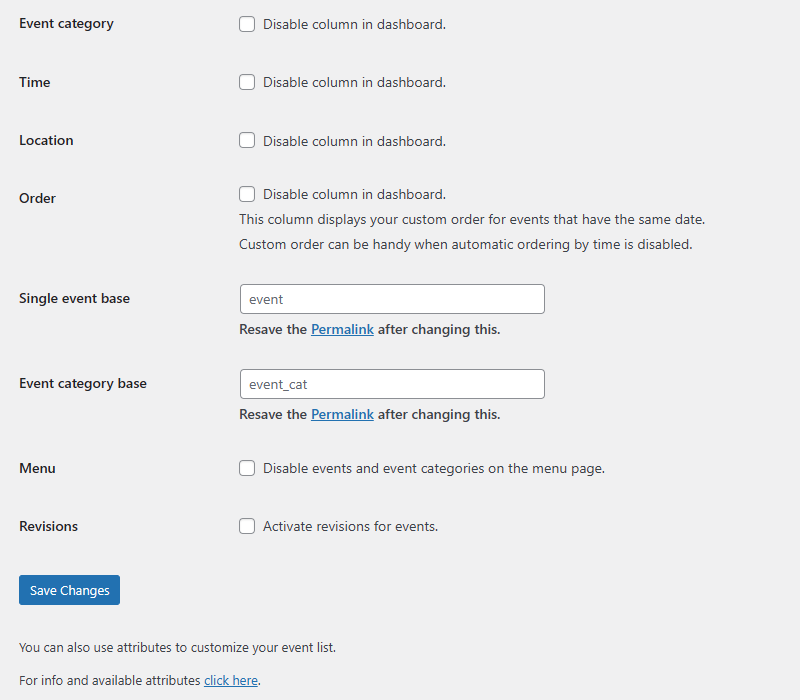Open Permalink link under Event category base
Viewport: 800px width, 700px height.
342,414
